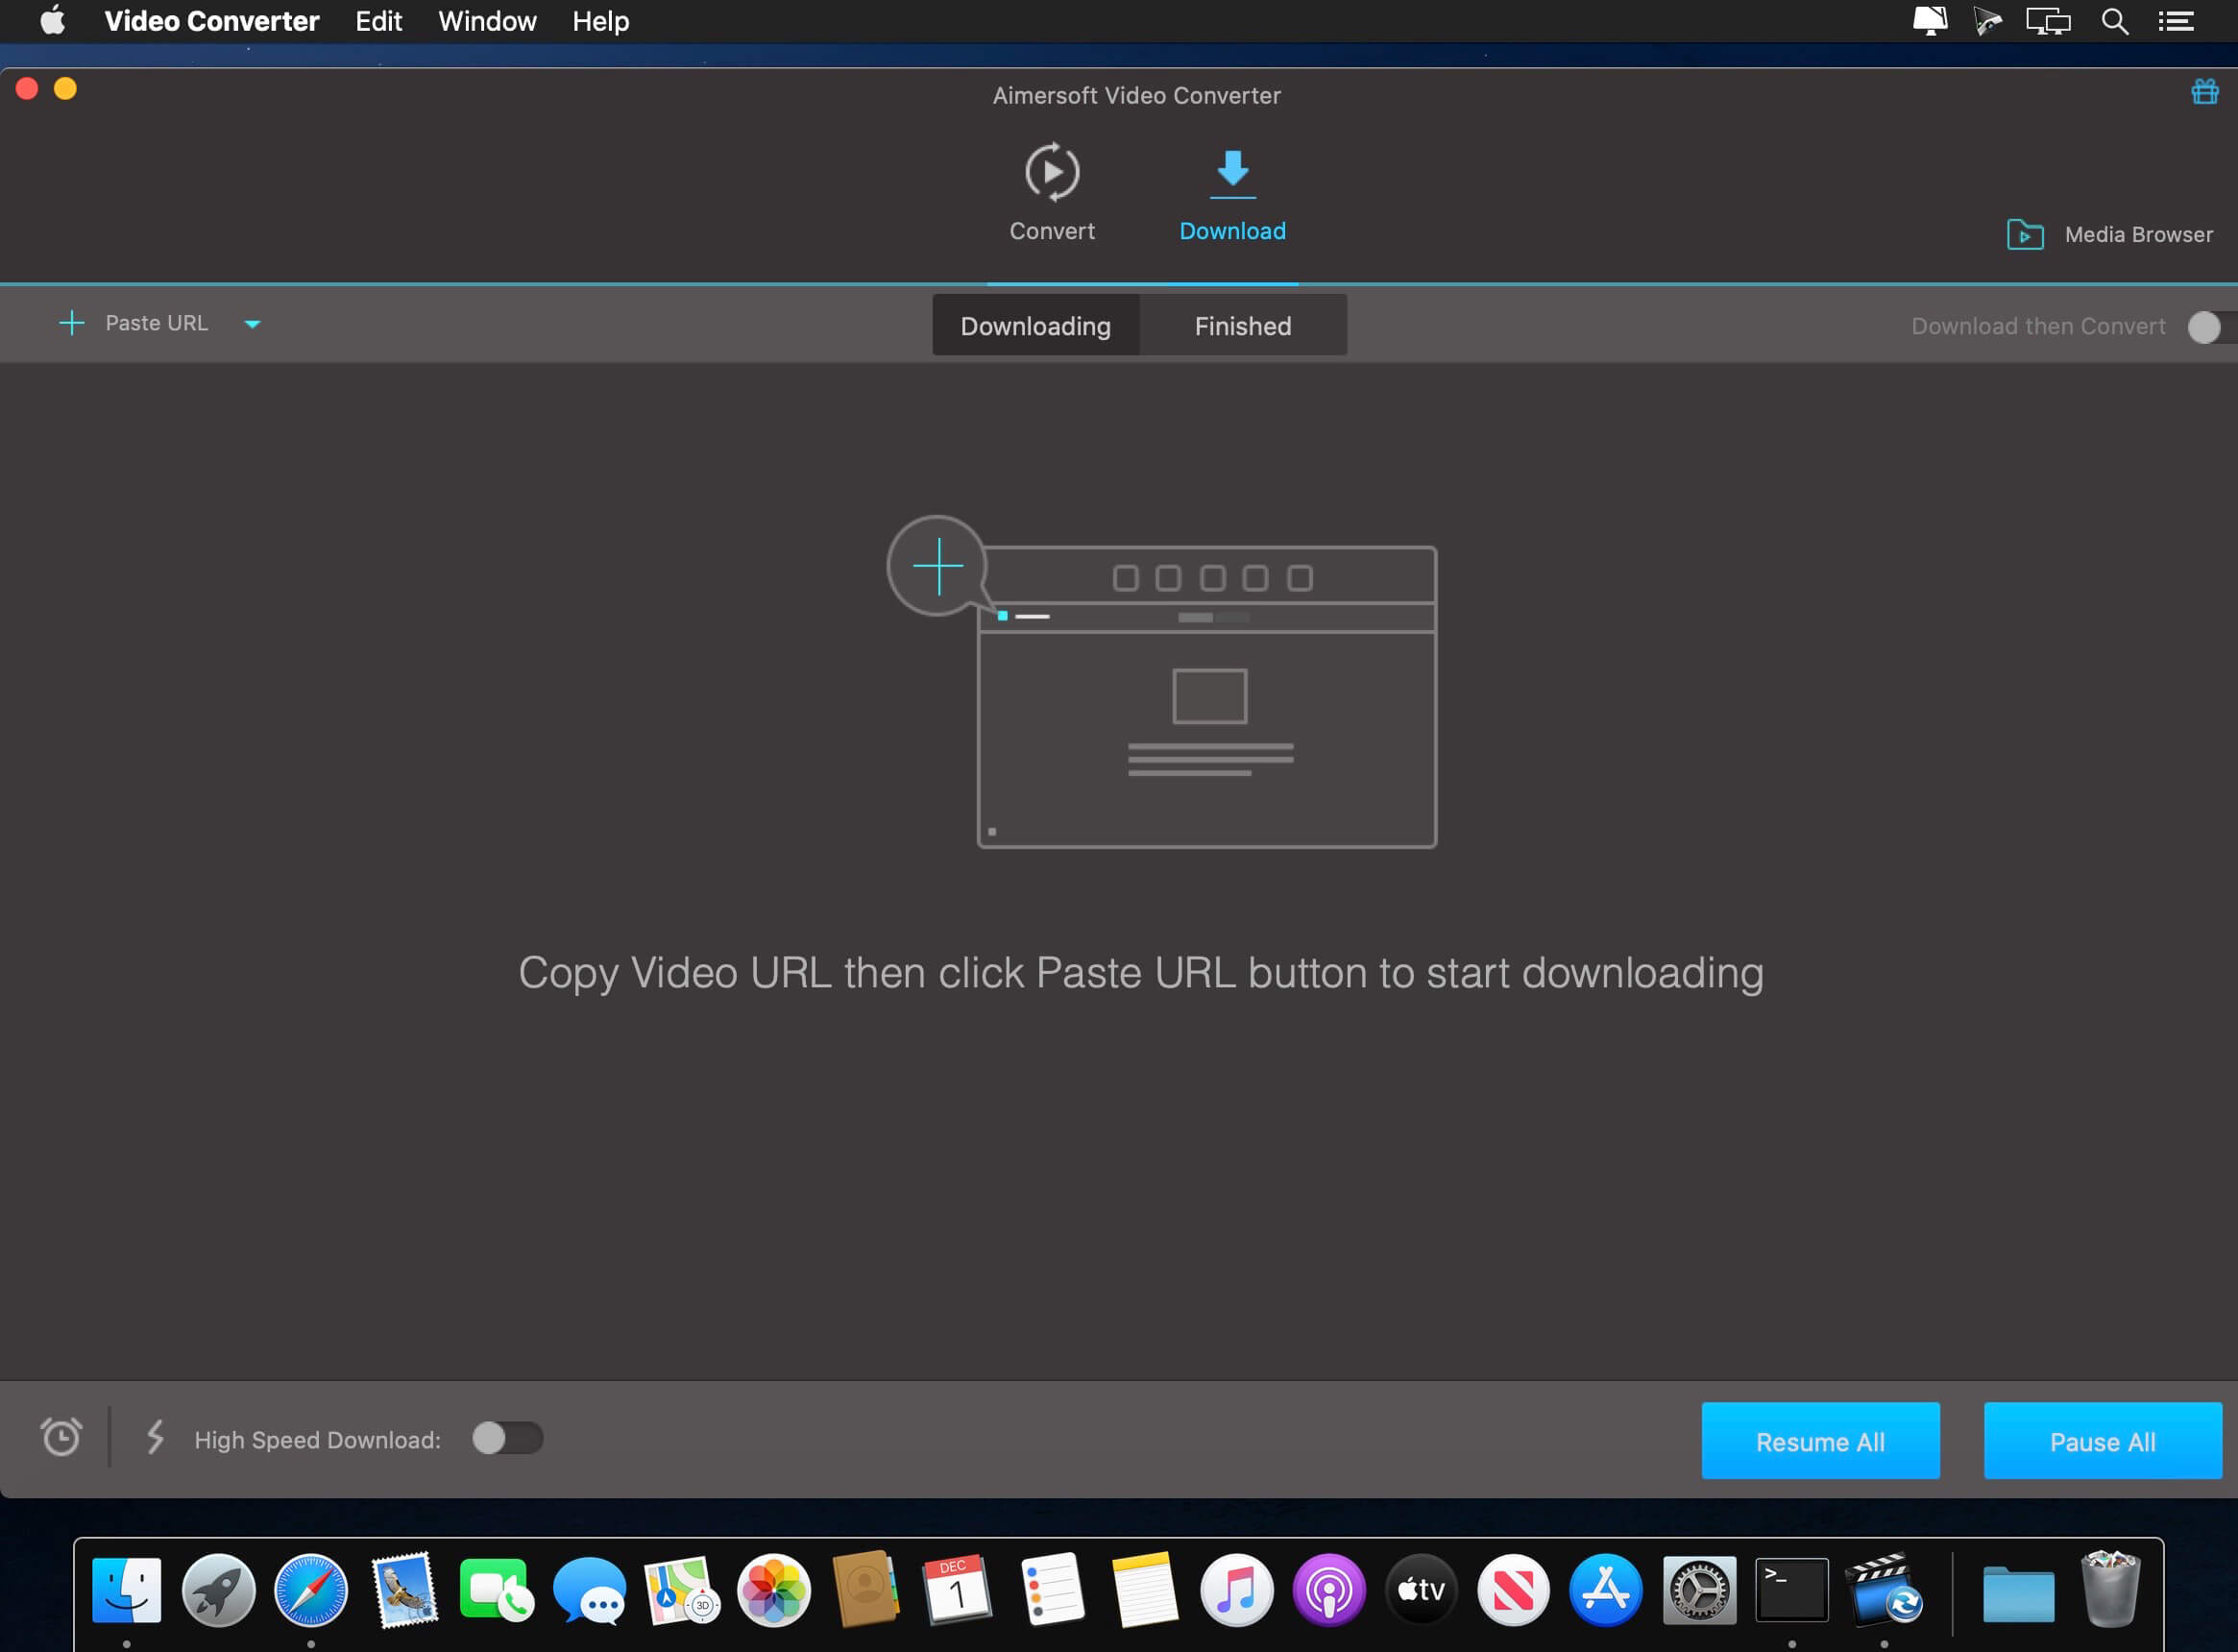This screenshot has height=1652, width=2238.
Task: Launch Safari from the dock
Action: point(311,1590)
